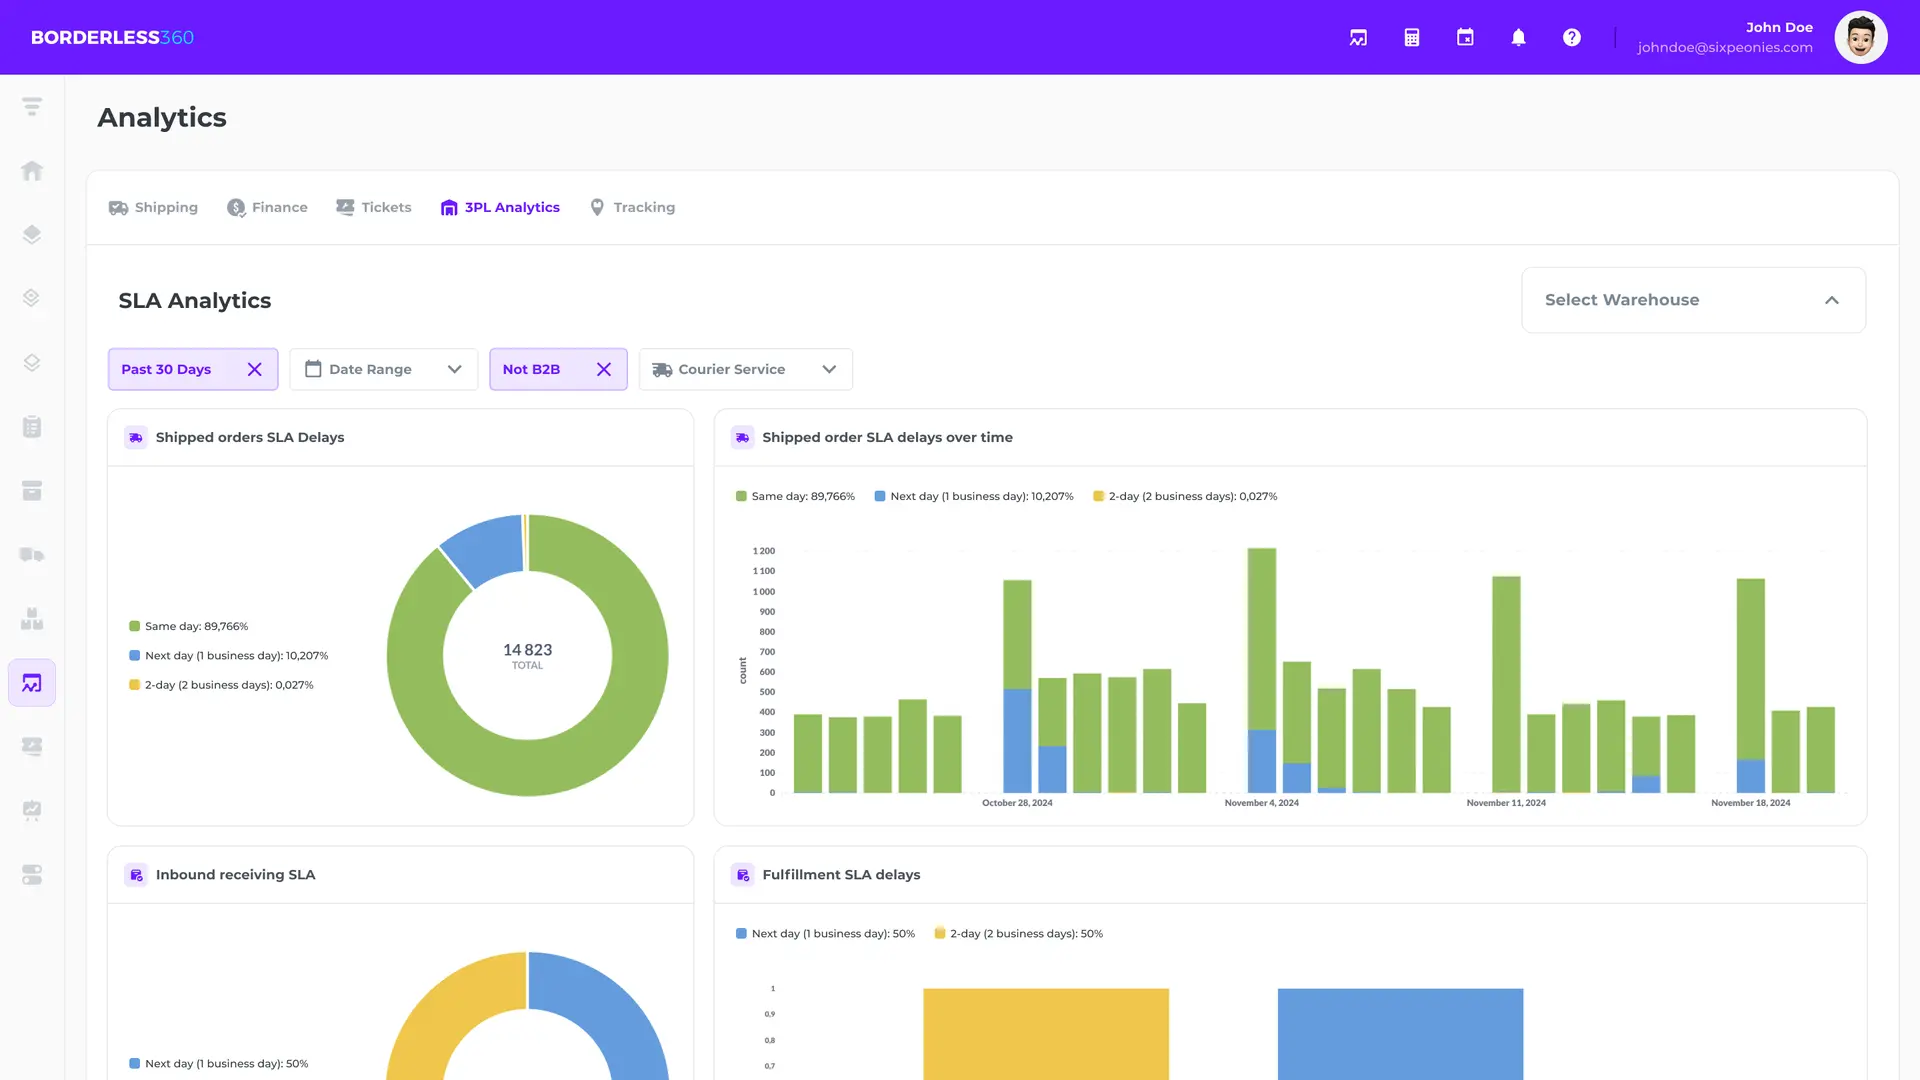Open the Select Warehouse dropdown
Screen dimensions: 1920x1080
pos(1692,300)
